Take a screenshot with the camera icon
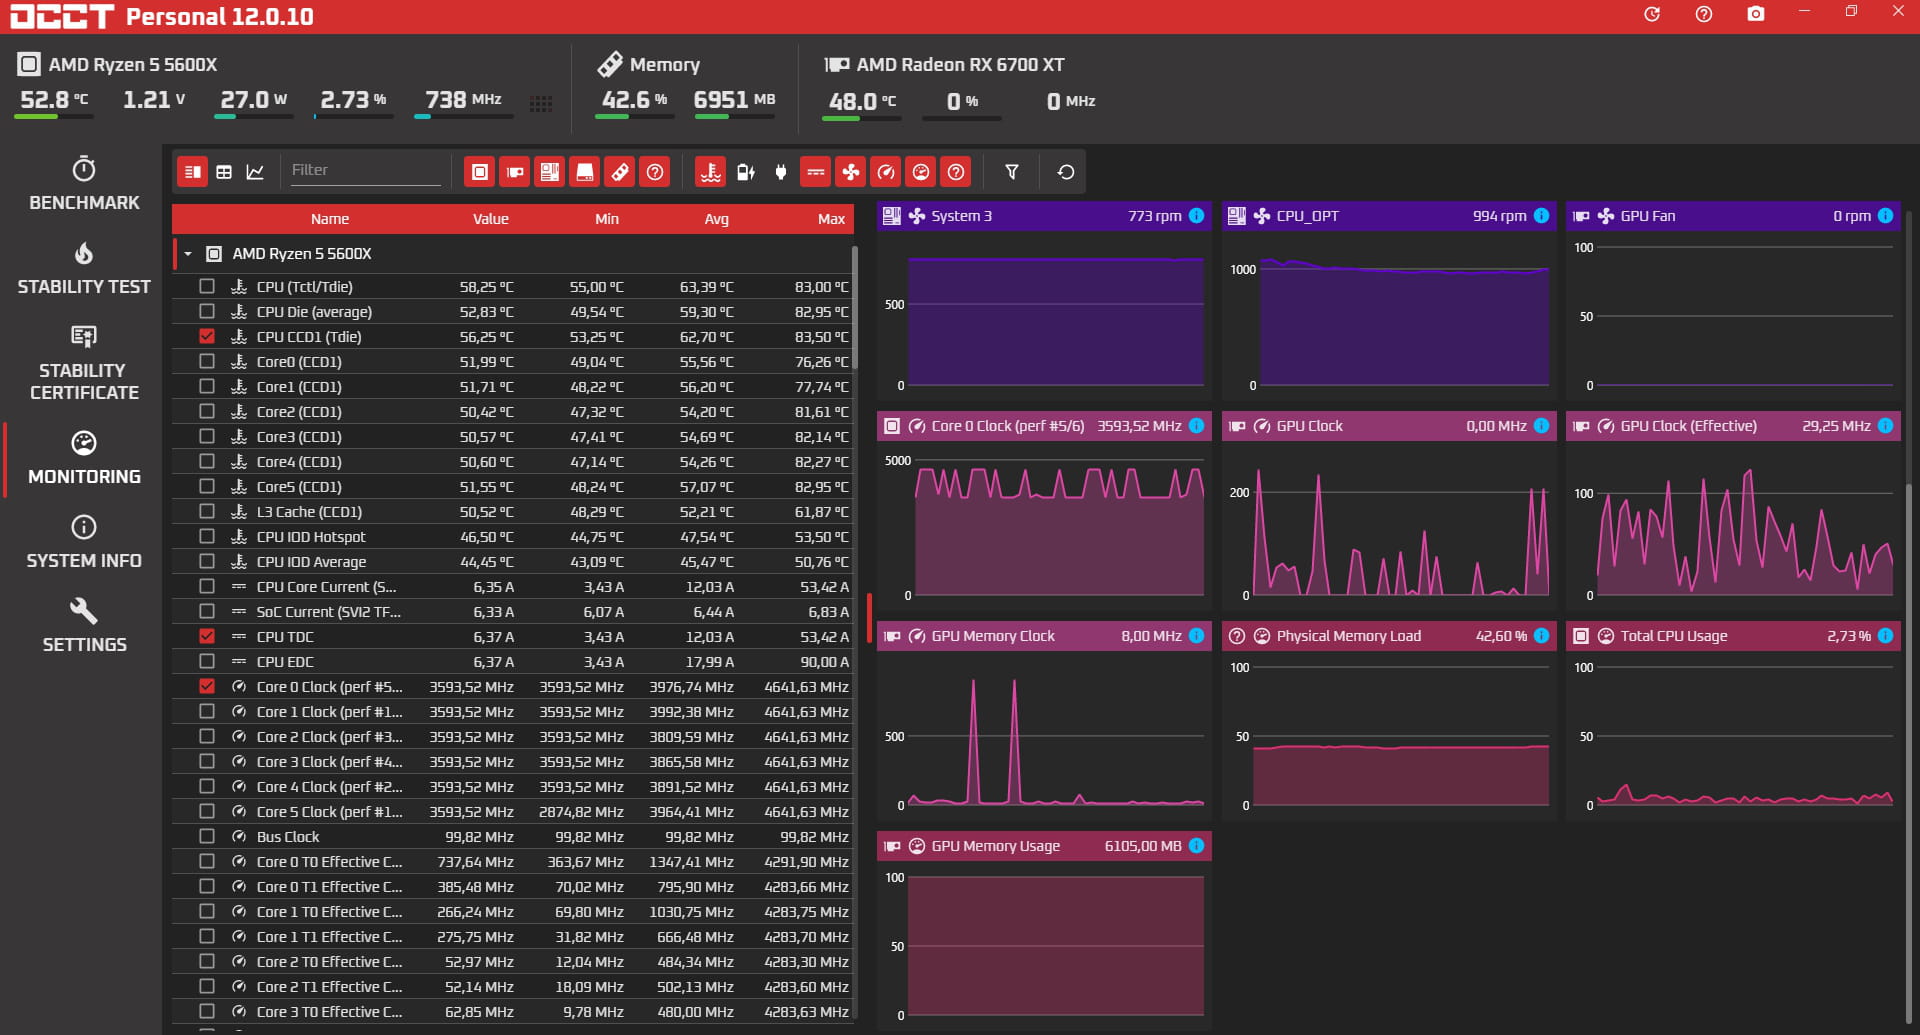Screen dimensions: 1920x1035 pyautogui.click(x=1755, y=14)
